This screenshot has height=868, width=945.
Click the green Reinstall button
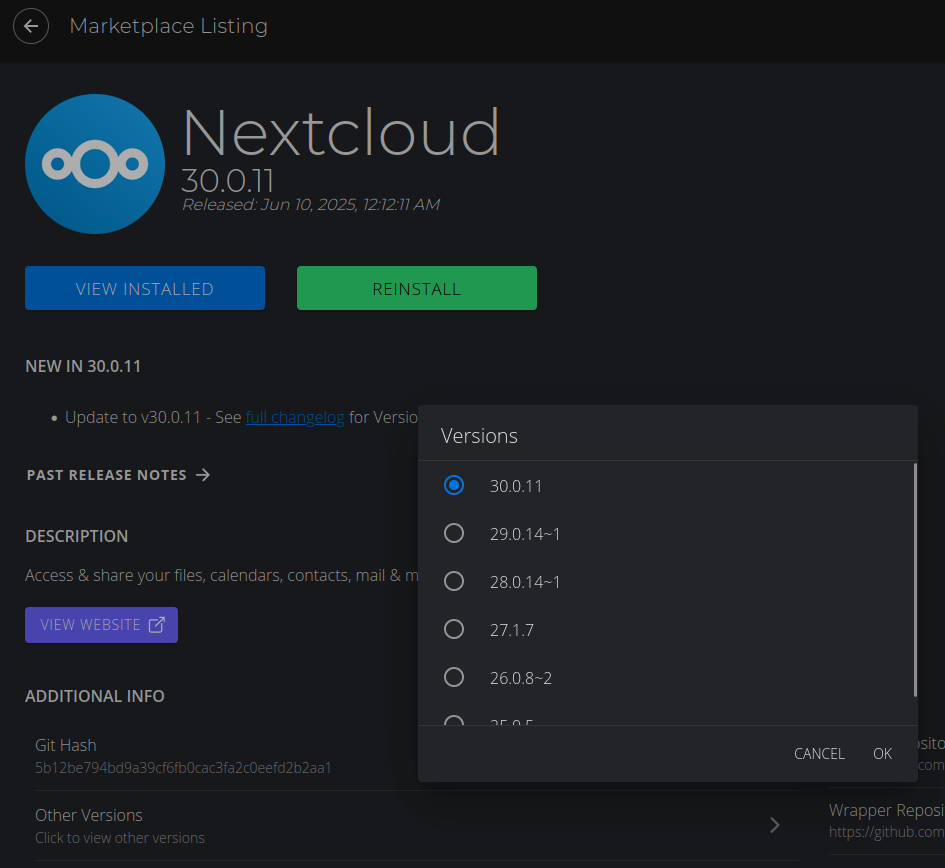point(417,289)
